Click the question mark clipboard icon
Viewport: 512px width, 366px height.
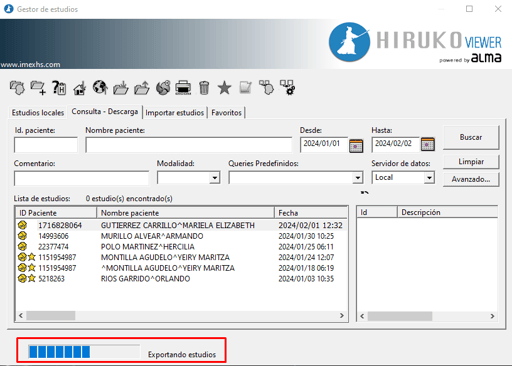click(59, 88)
